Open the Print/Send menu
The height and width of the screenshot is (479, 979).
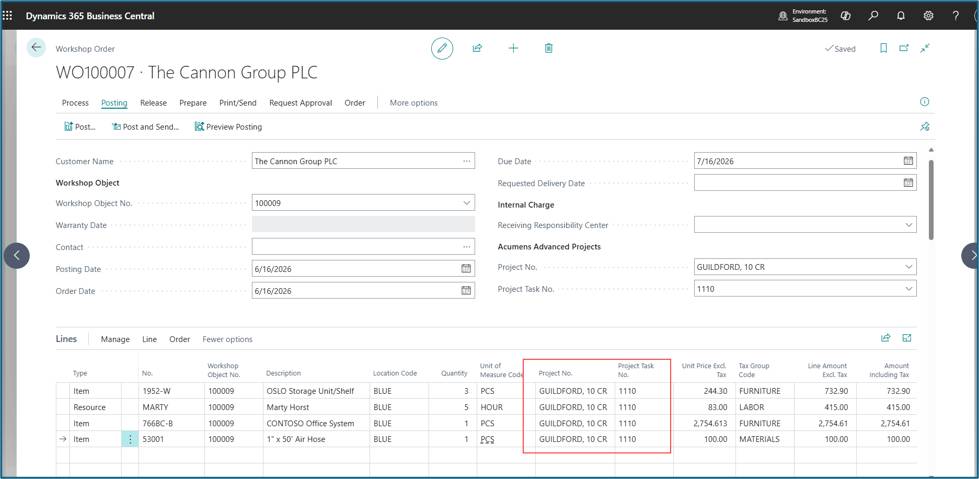tap(238, 102)
